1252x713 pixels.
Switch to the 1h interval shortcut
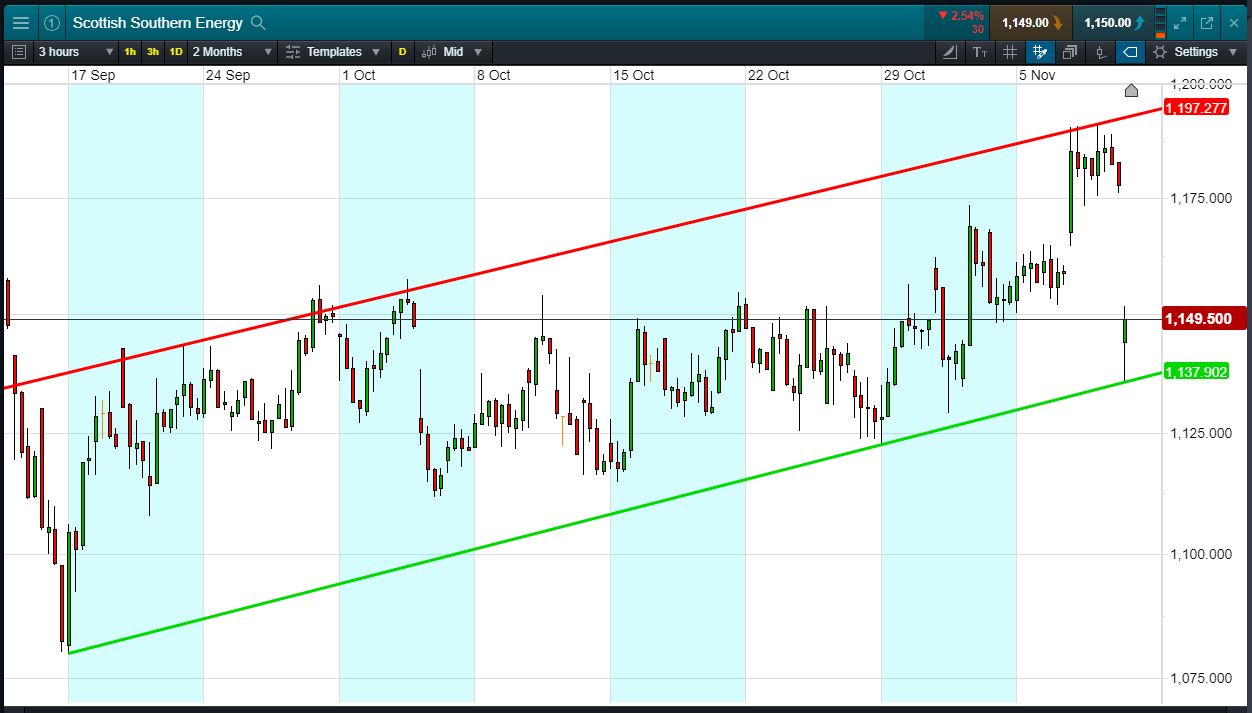(130, 52)
